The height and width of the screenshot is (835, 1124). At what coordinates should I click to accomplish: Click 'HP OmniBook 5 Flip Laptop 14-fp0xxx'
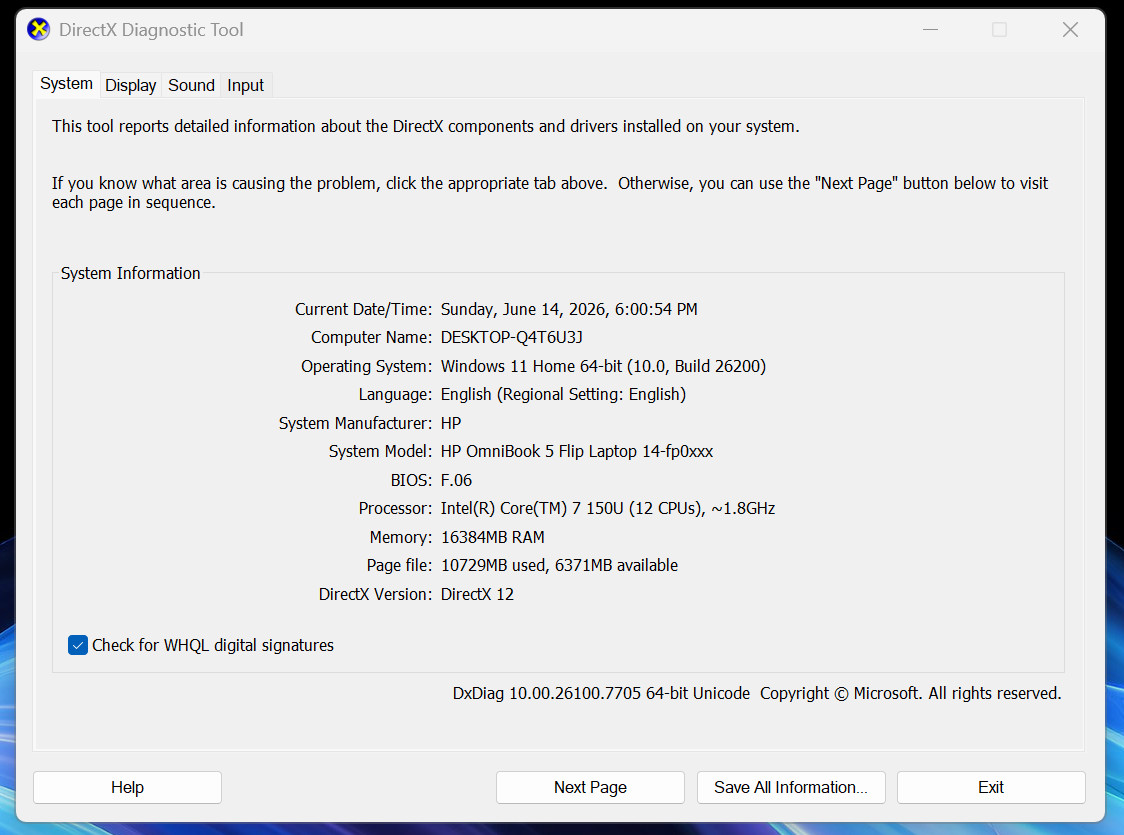[x=577, y=452]
